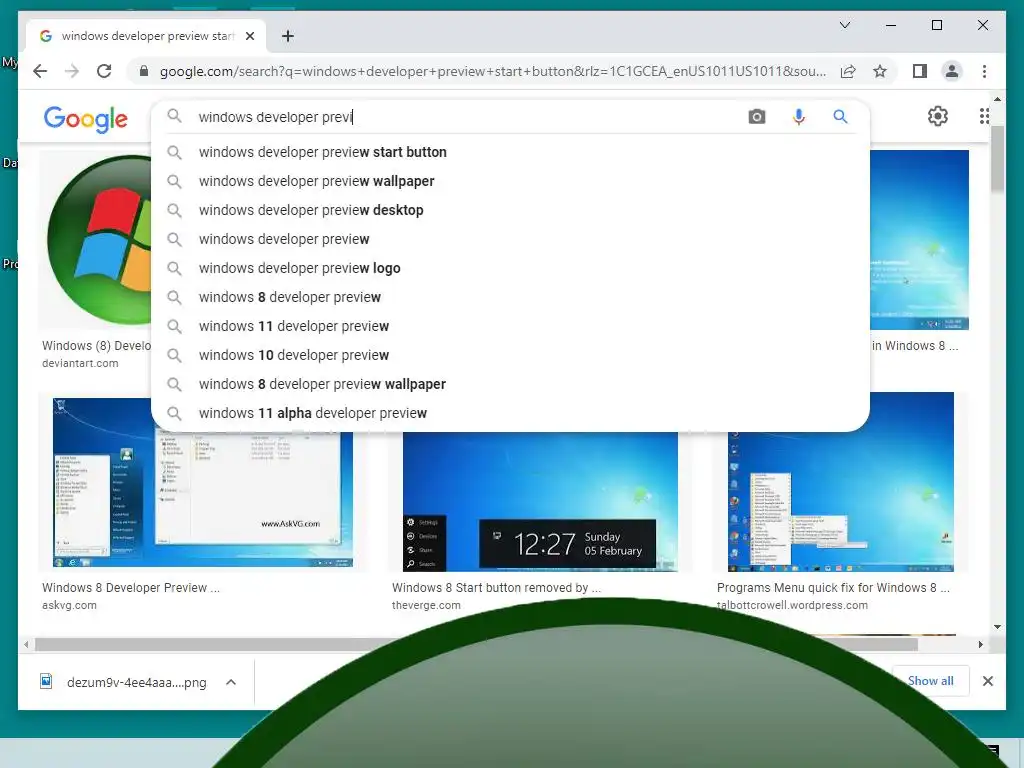Click the dezum9v-4ee4aaa png file icon

tap(46, 682)
